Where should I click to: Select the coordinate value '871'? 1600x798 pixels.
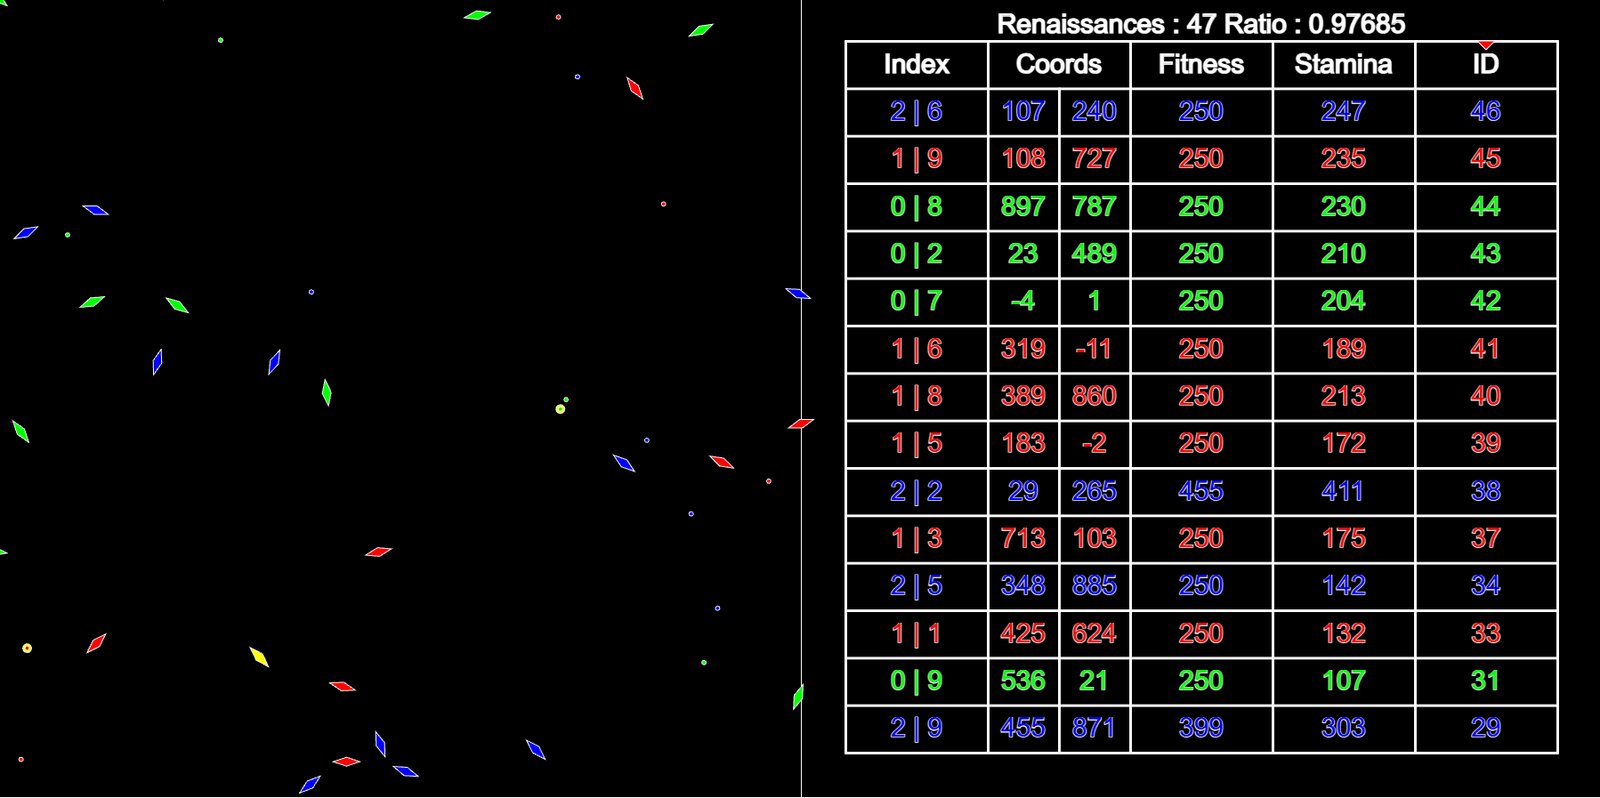tap(1094, 728)
